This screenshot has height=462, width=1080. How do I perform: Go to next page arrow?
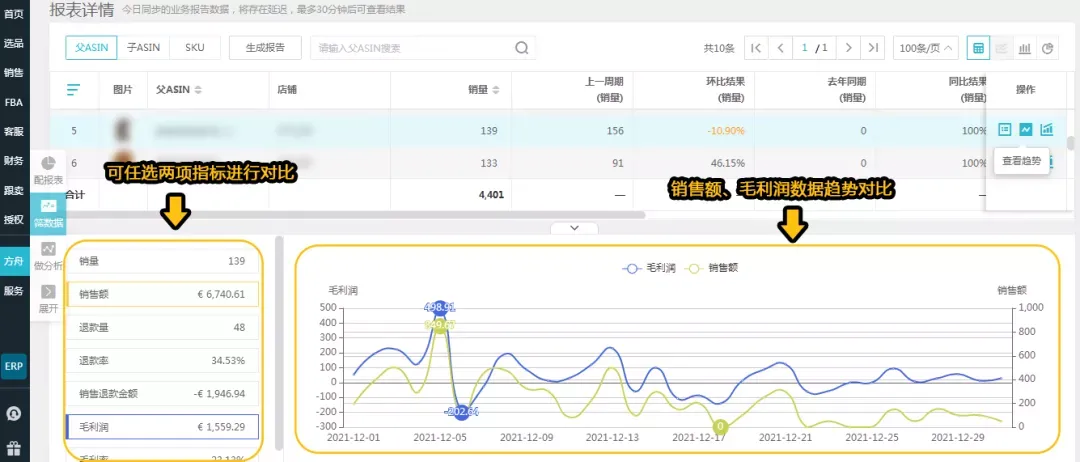[849, 48]
